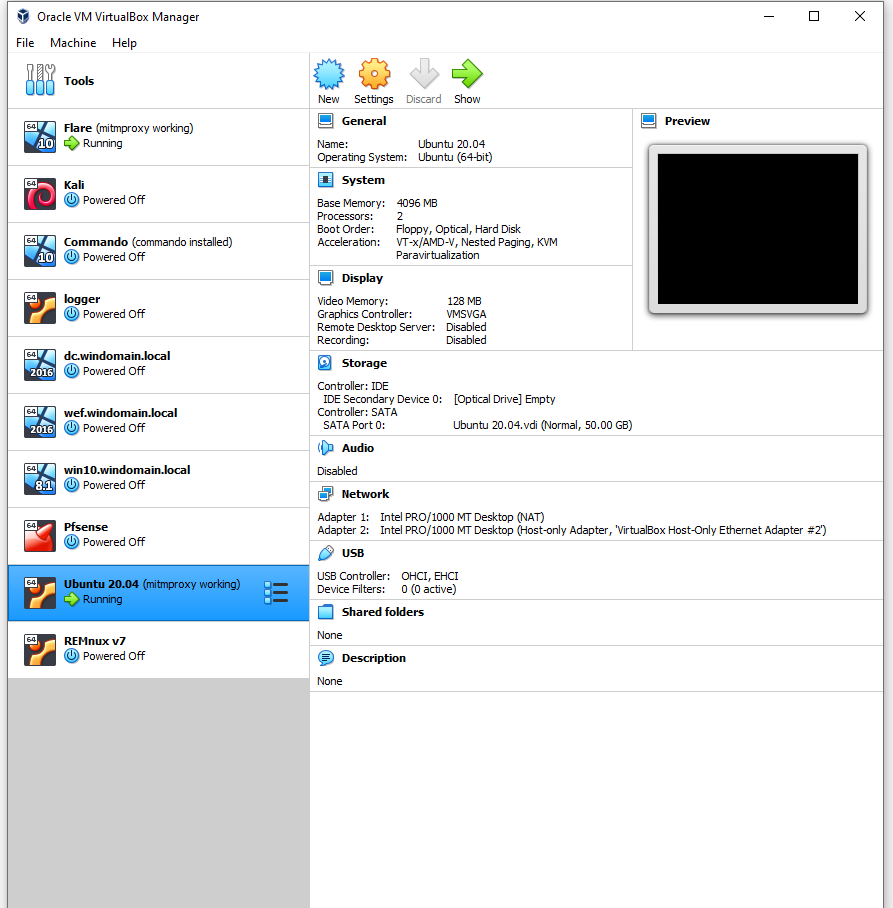Open Settings via the orange gear icon
Image resolution: width=893 pixels, height=908 pixels.
(374, 74)
